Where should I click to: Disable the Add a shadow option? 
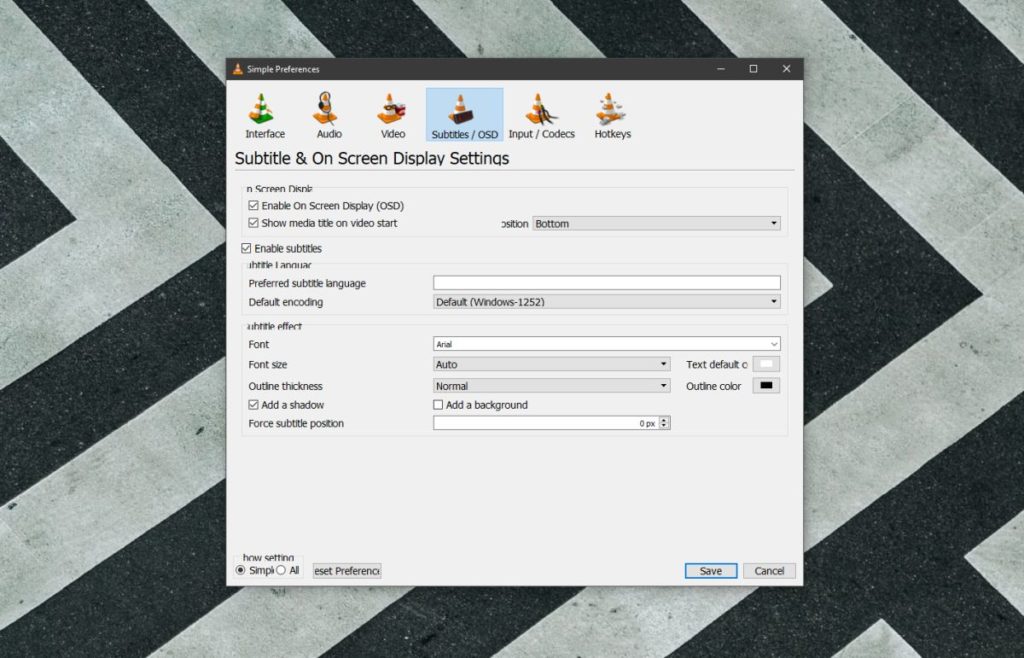(253, 404)
